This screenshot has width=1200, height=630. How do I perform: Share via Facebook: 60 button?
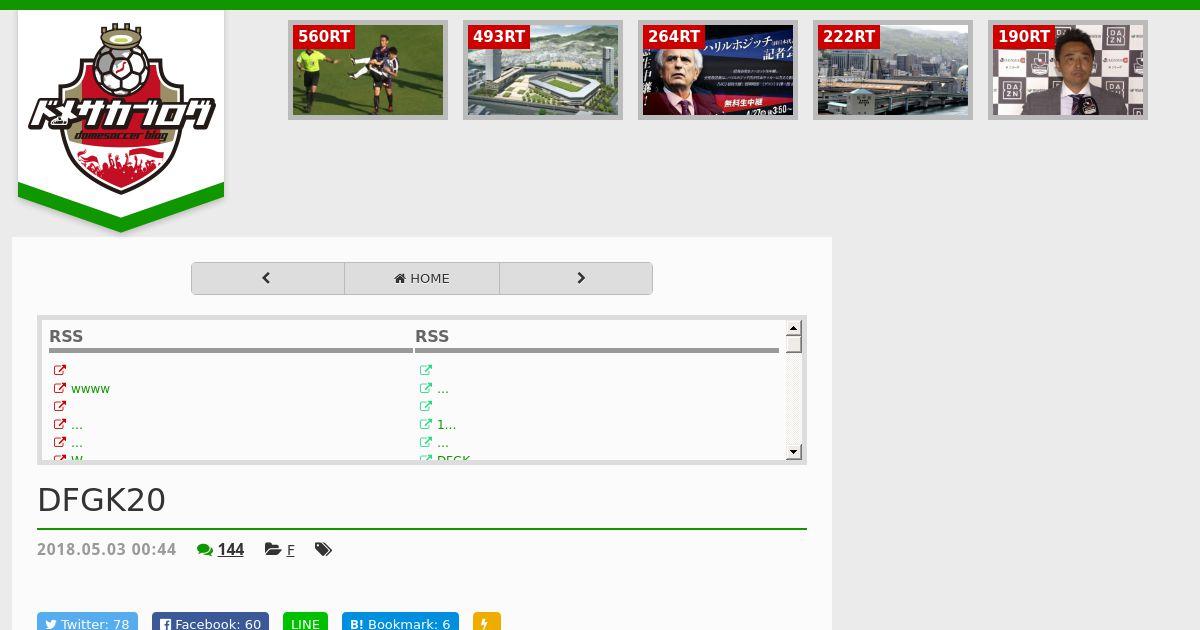point(210,622)
